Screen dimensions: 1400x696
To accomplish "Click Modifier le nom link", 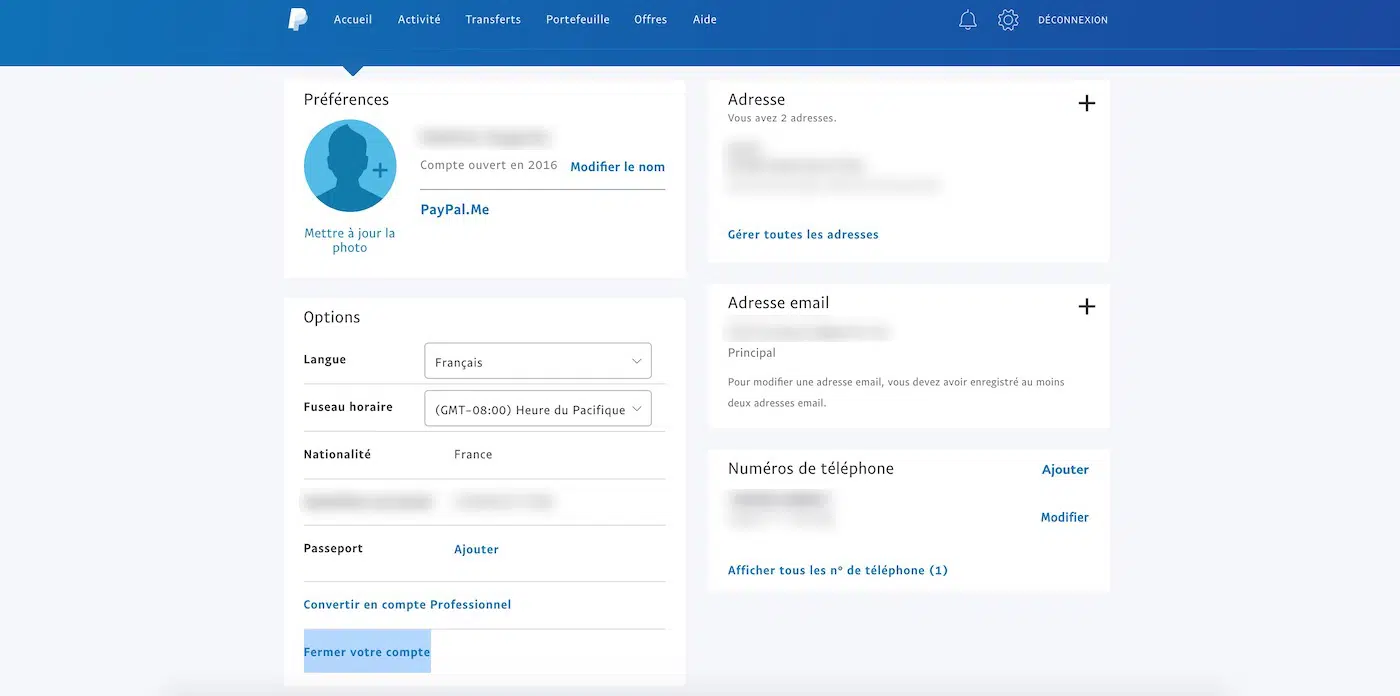I will click(617, 167).
